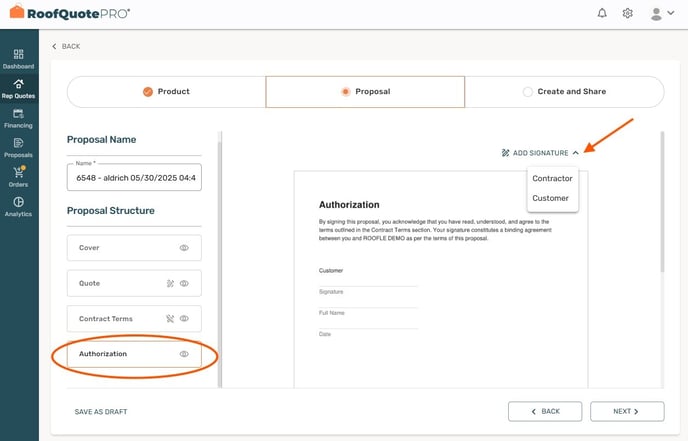Switch to the Proposal step
688x441 pixels.
coord(365,91)
